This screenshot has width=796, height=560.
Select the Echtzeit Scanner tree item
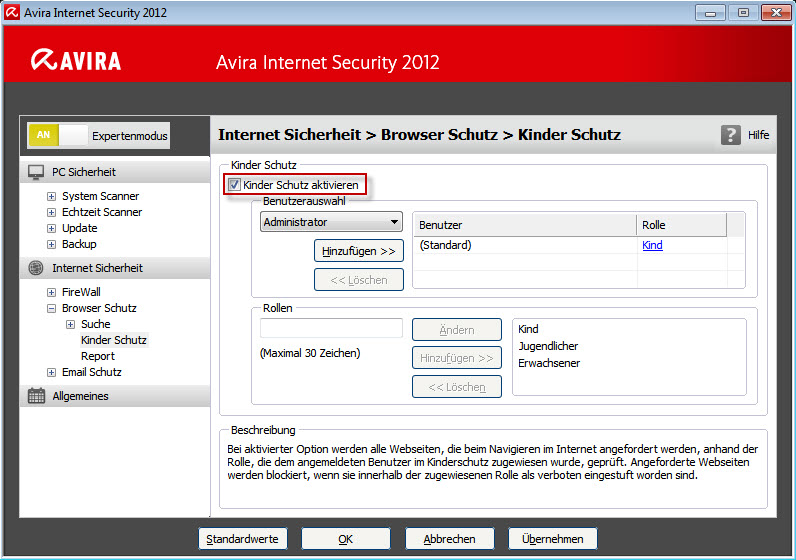pos(102,212)
